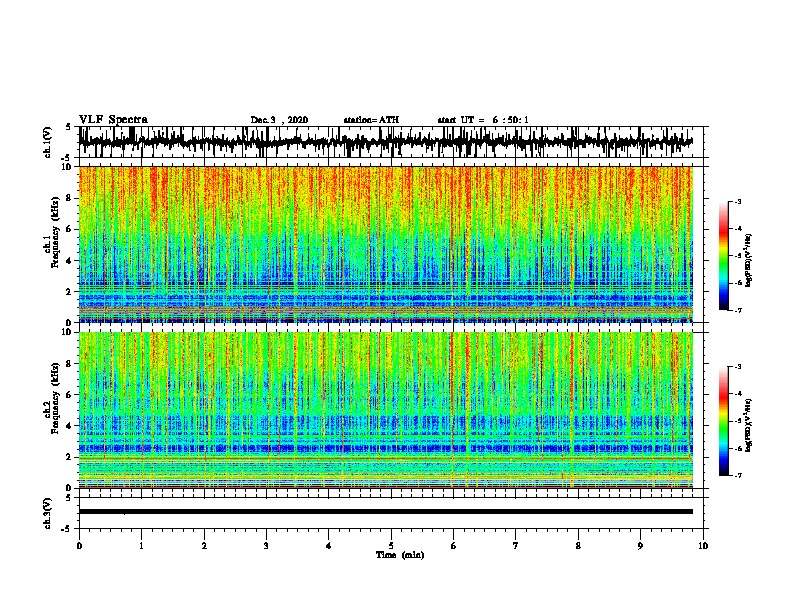Click the ch.3 flat black waveform trace

385,512
